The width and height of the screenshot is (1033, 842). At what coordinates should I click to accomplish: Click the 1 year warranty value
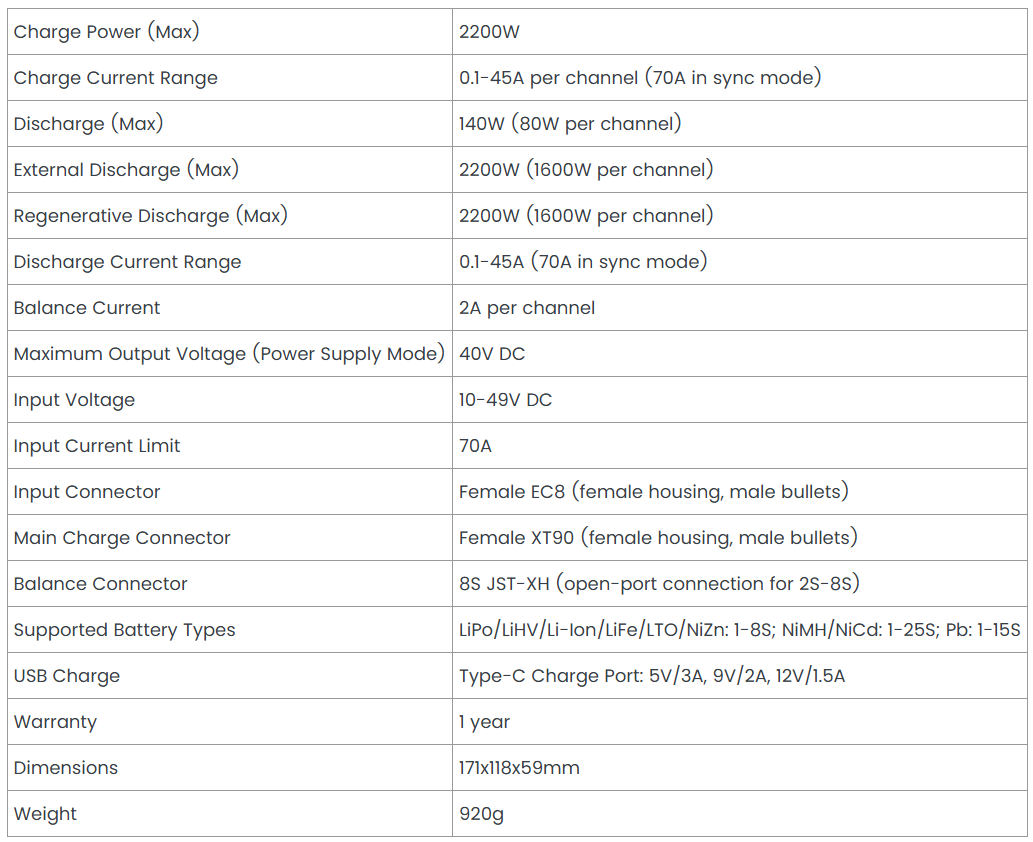484,723
